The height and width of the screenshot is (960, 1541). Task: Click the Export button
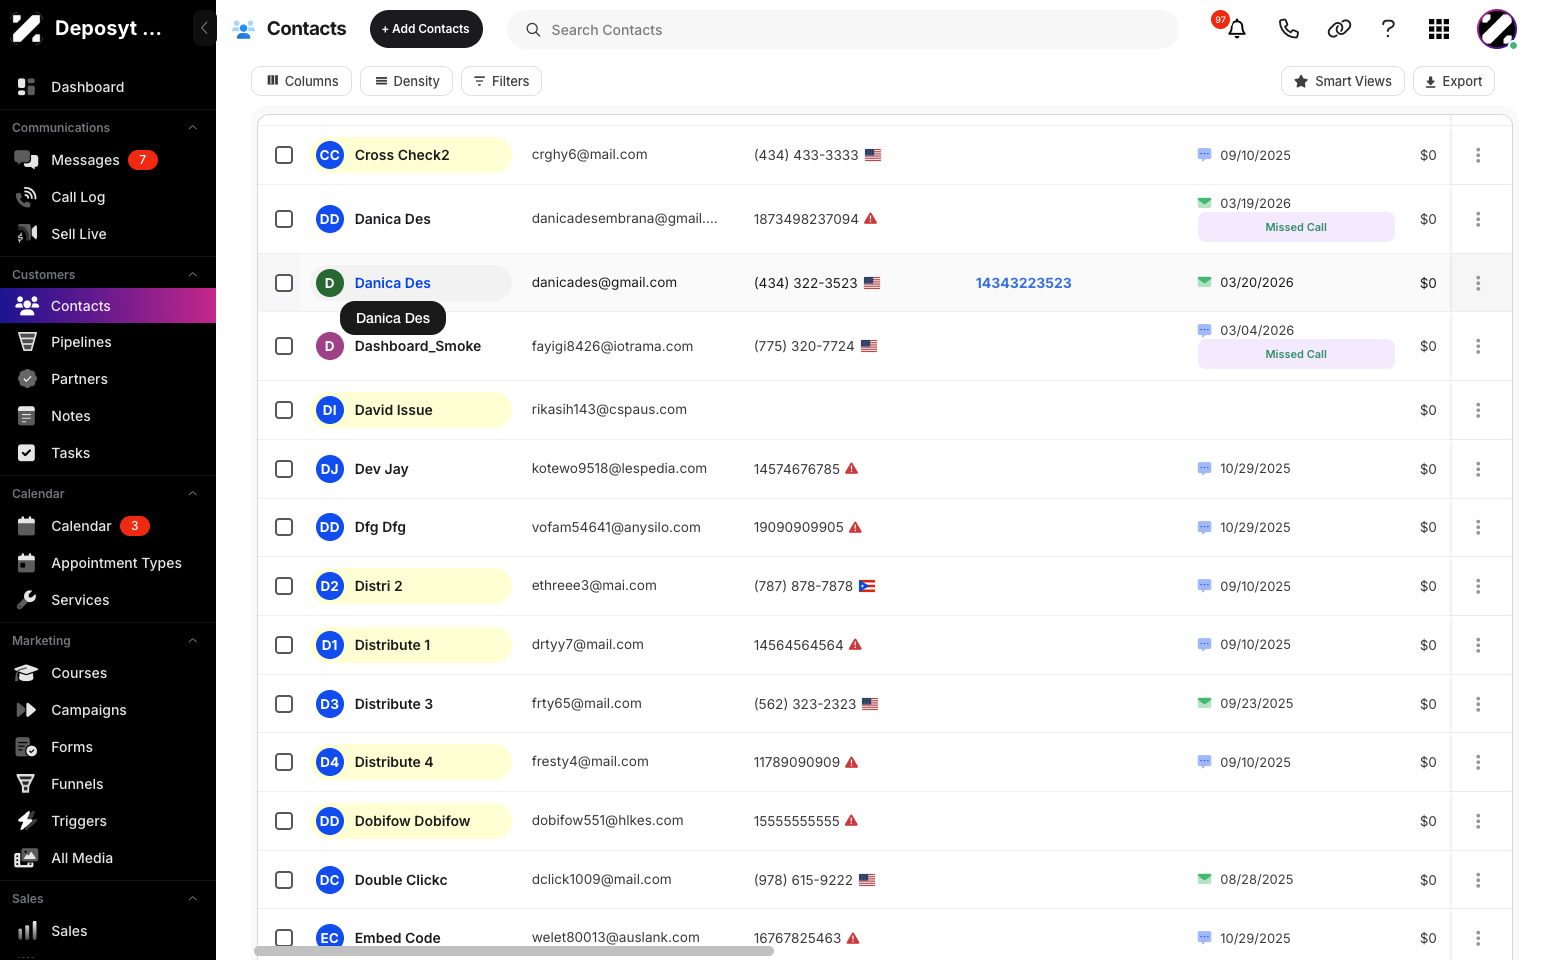point(1454,81)
